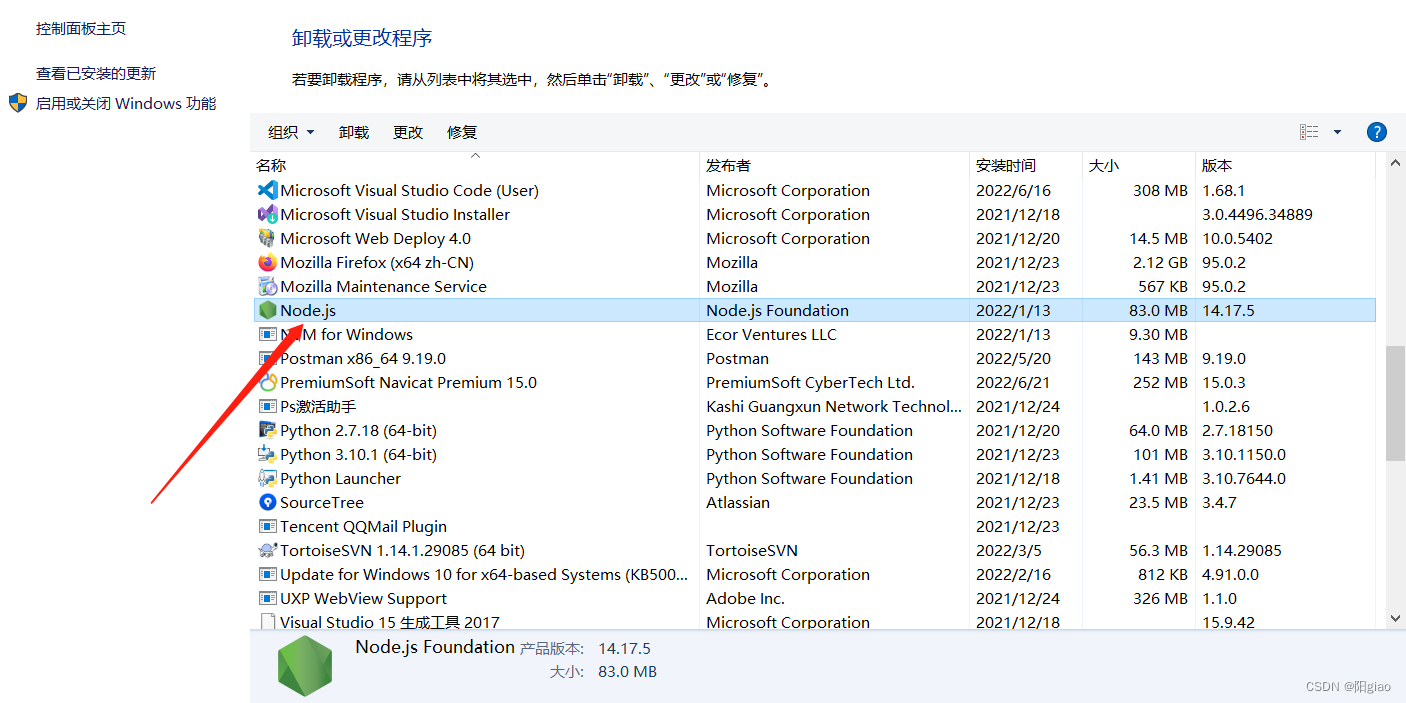Sort the list by the 名称 column header
The height and width of the screenshot is (703, 1406).
[x=271, y=165]
